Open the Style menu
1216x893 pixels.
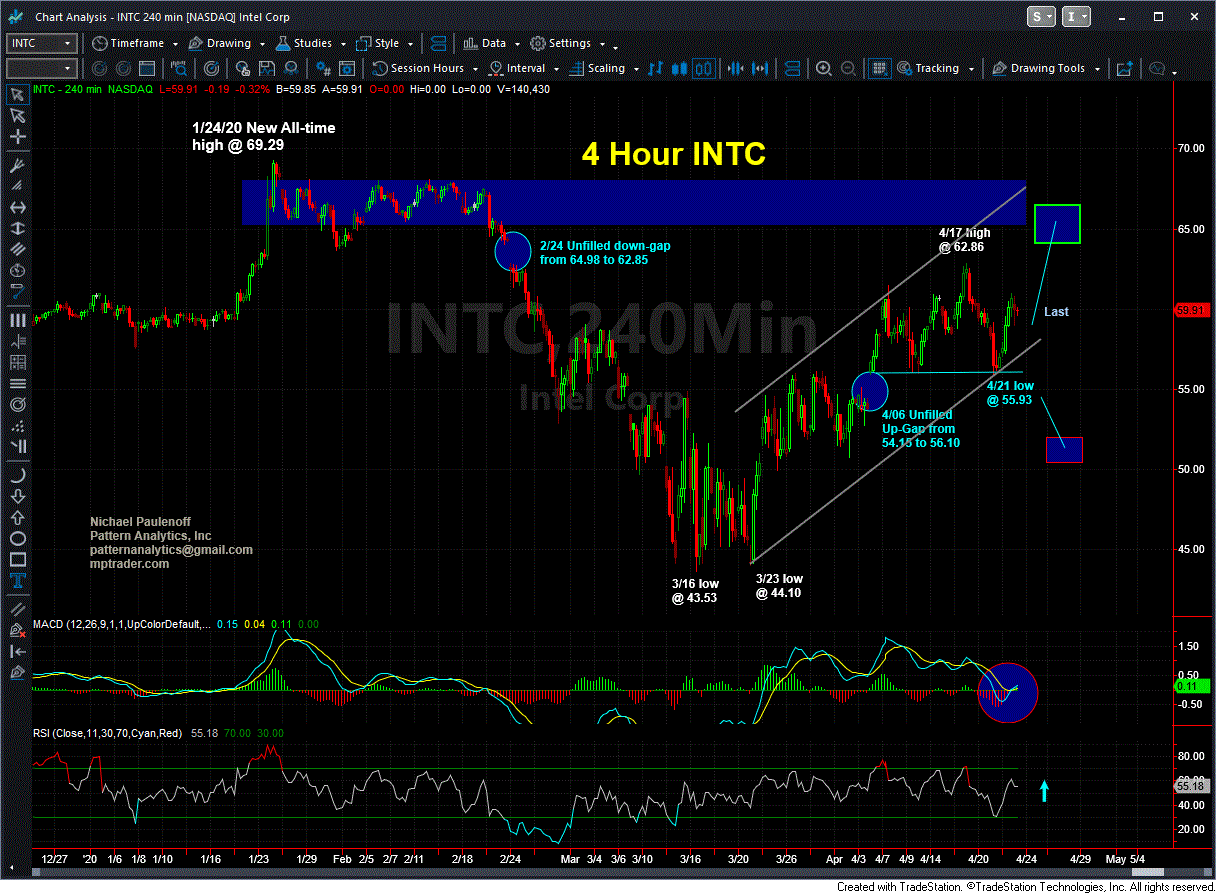pyautogui.click(x=379, y=44)
